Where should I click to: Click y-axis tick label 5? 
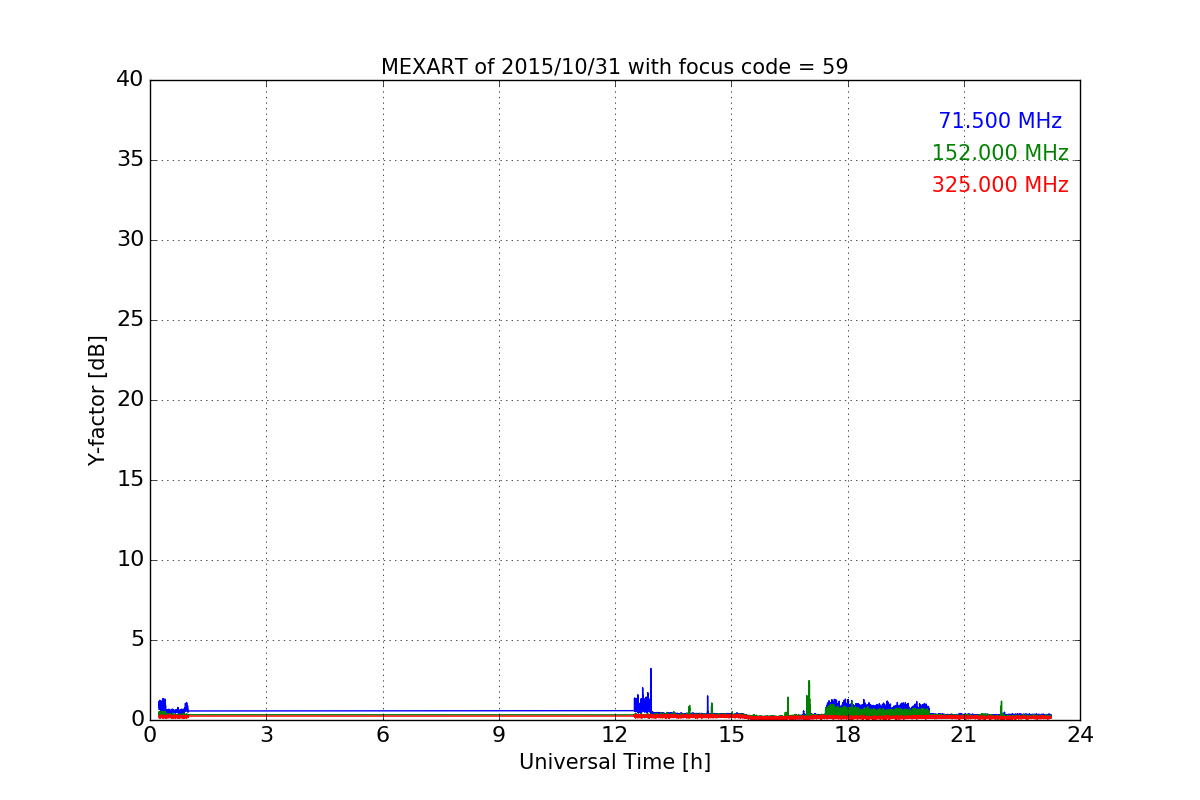[137, 640]
